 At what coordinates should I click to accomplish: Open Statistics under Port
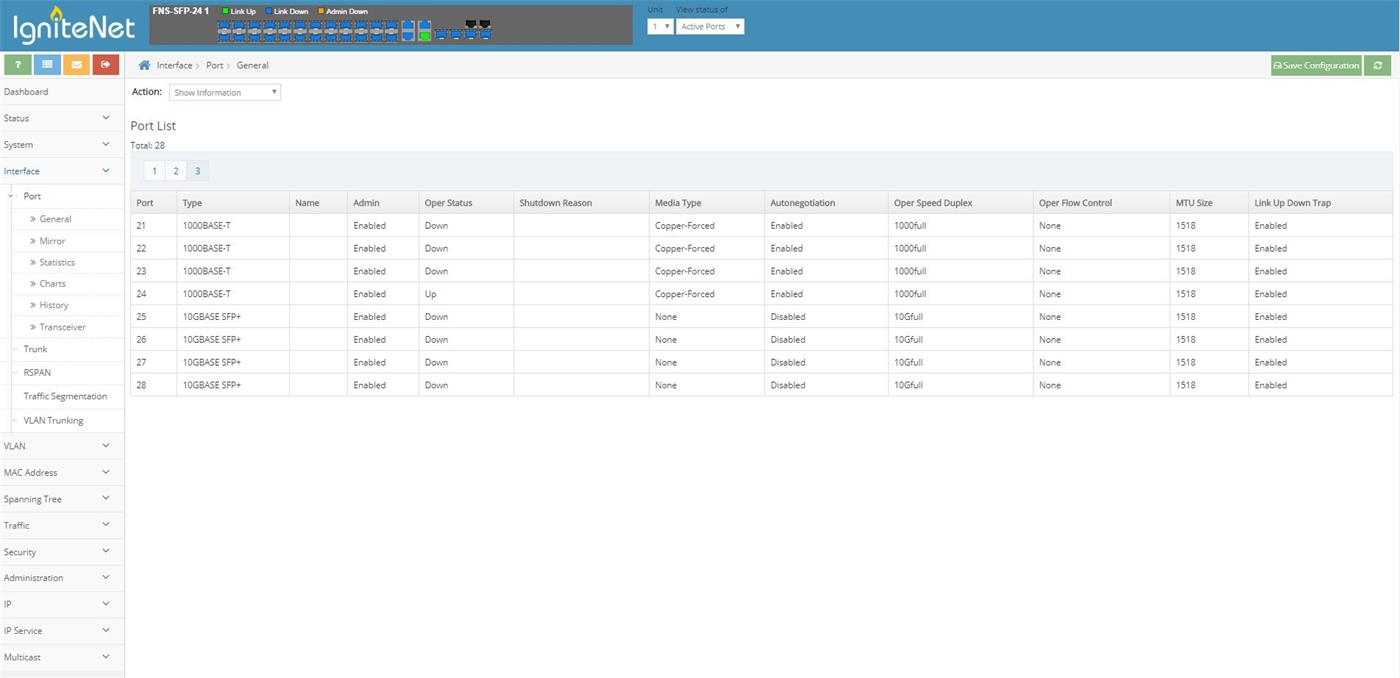click(x=57, y=262)
